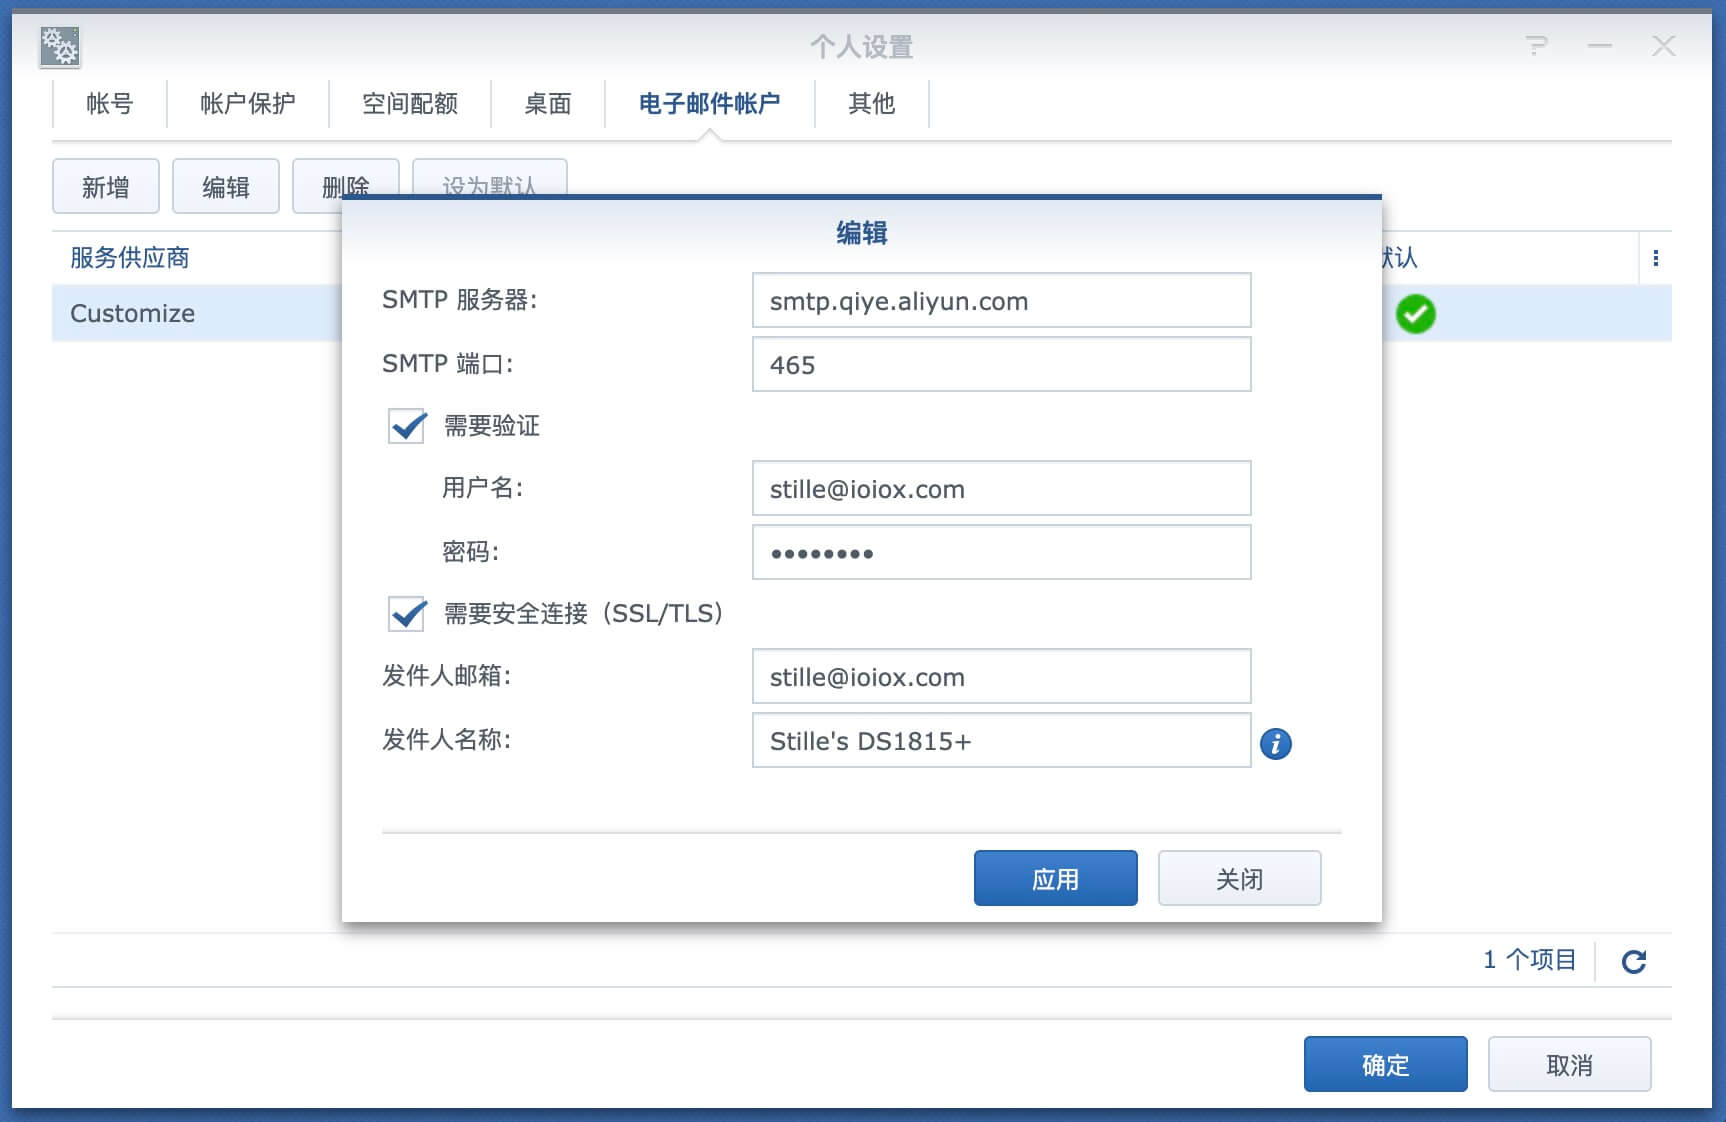Click the 1 个项目 count text
Screen dimensions: 1726x1122
pyautogui.click(x=1530, y=960)
